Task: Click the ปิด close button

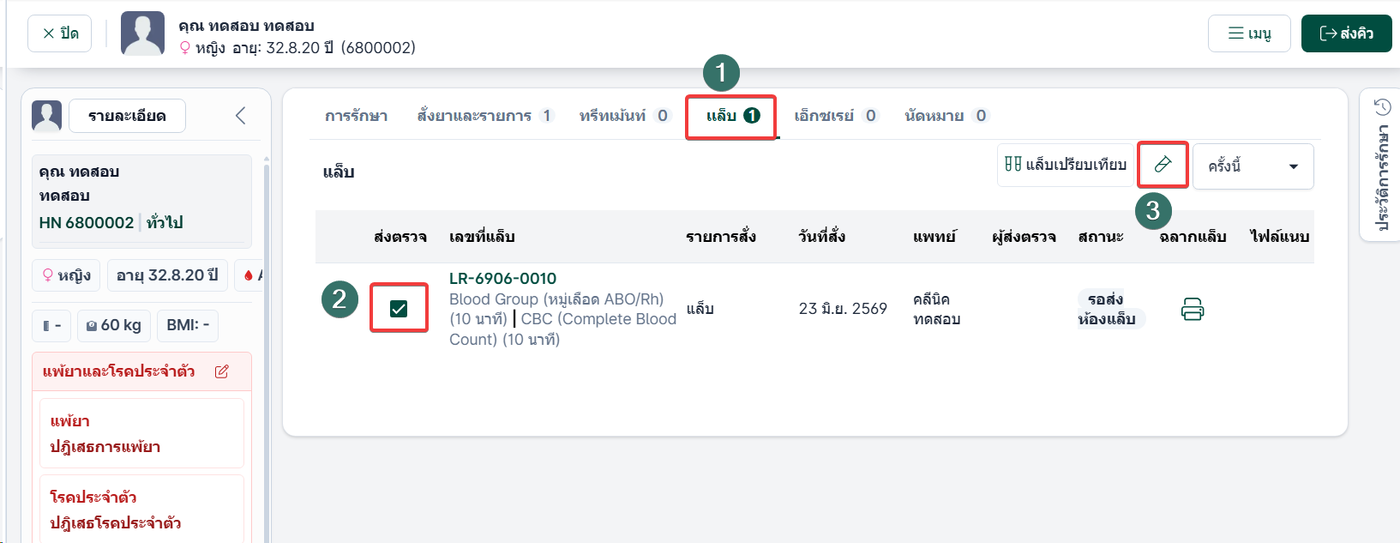Action: (60, 33)
